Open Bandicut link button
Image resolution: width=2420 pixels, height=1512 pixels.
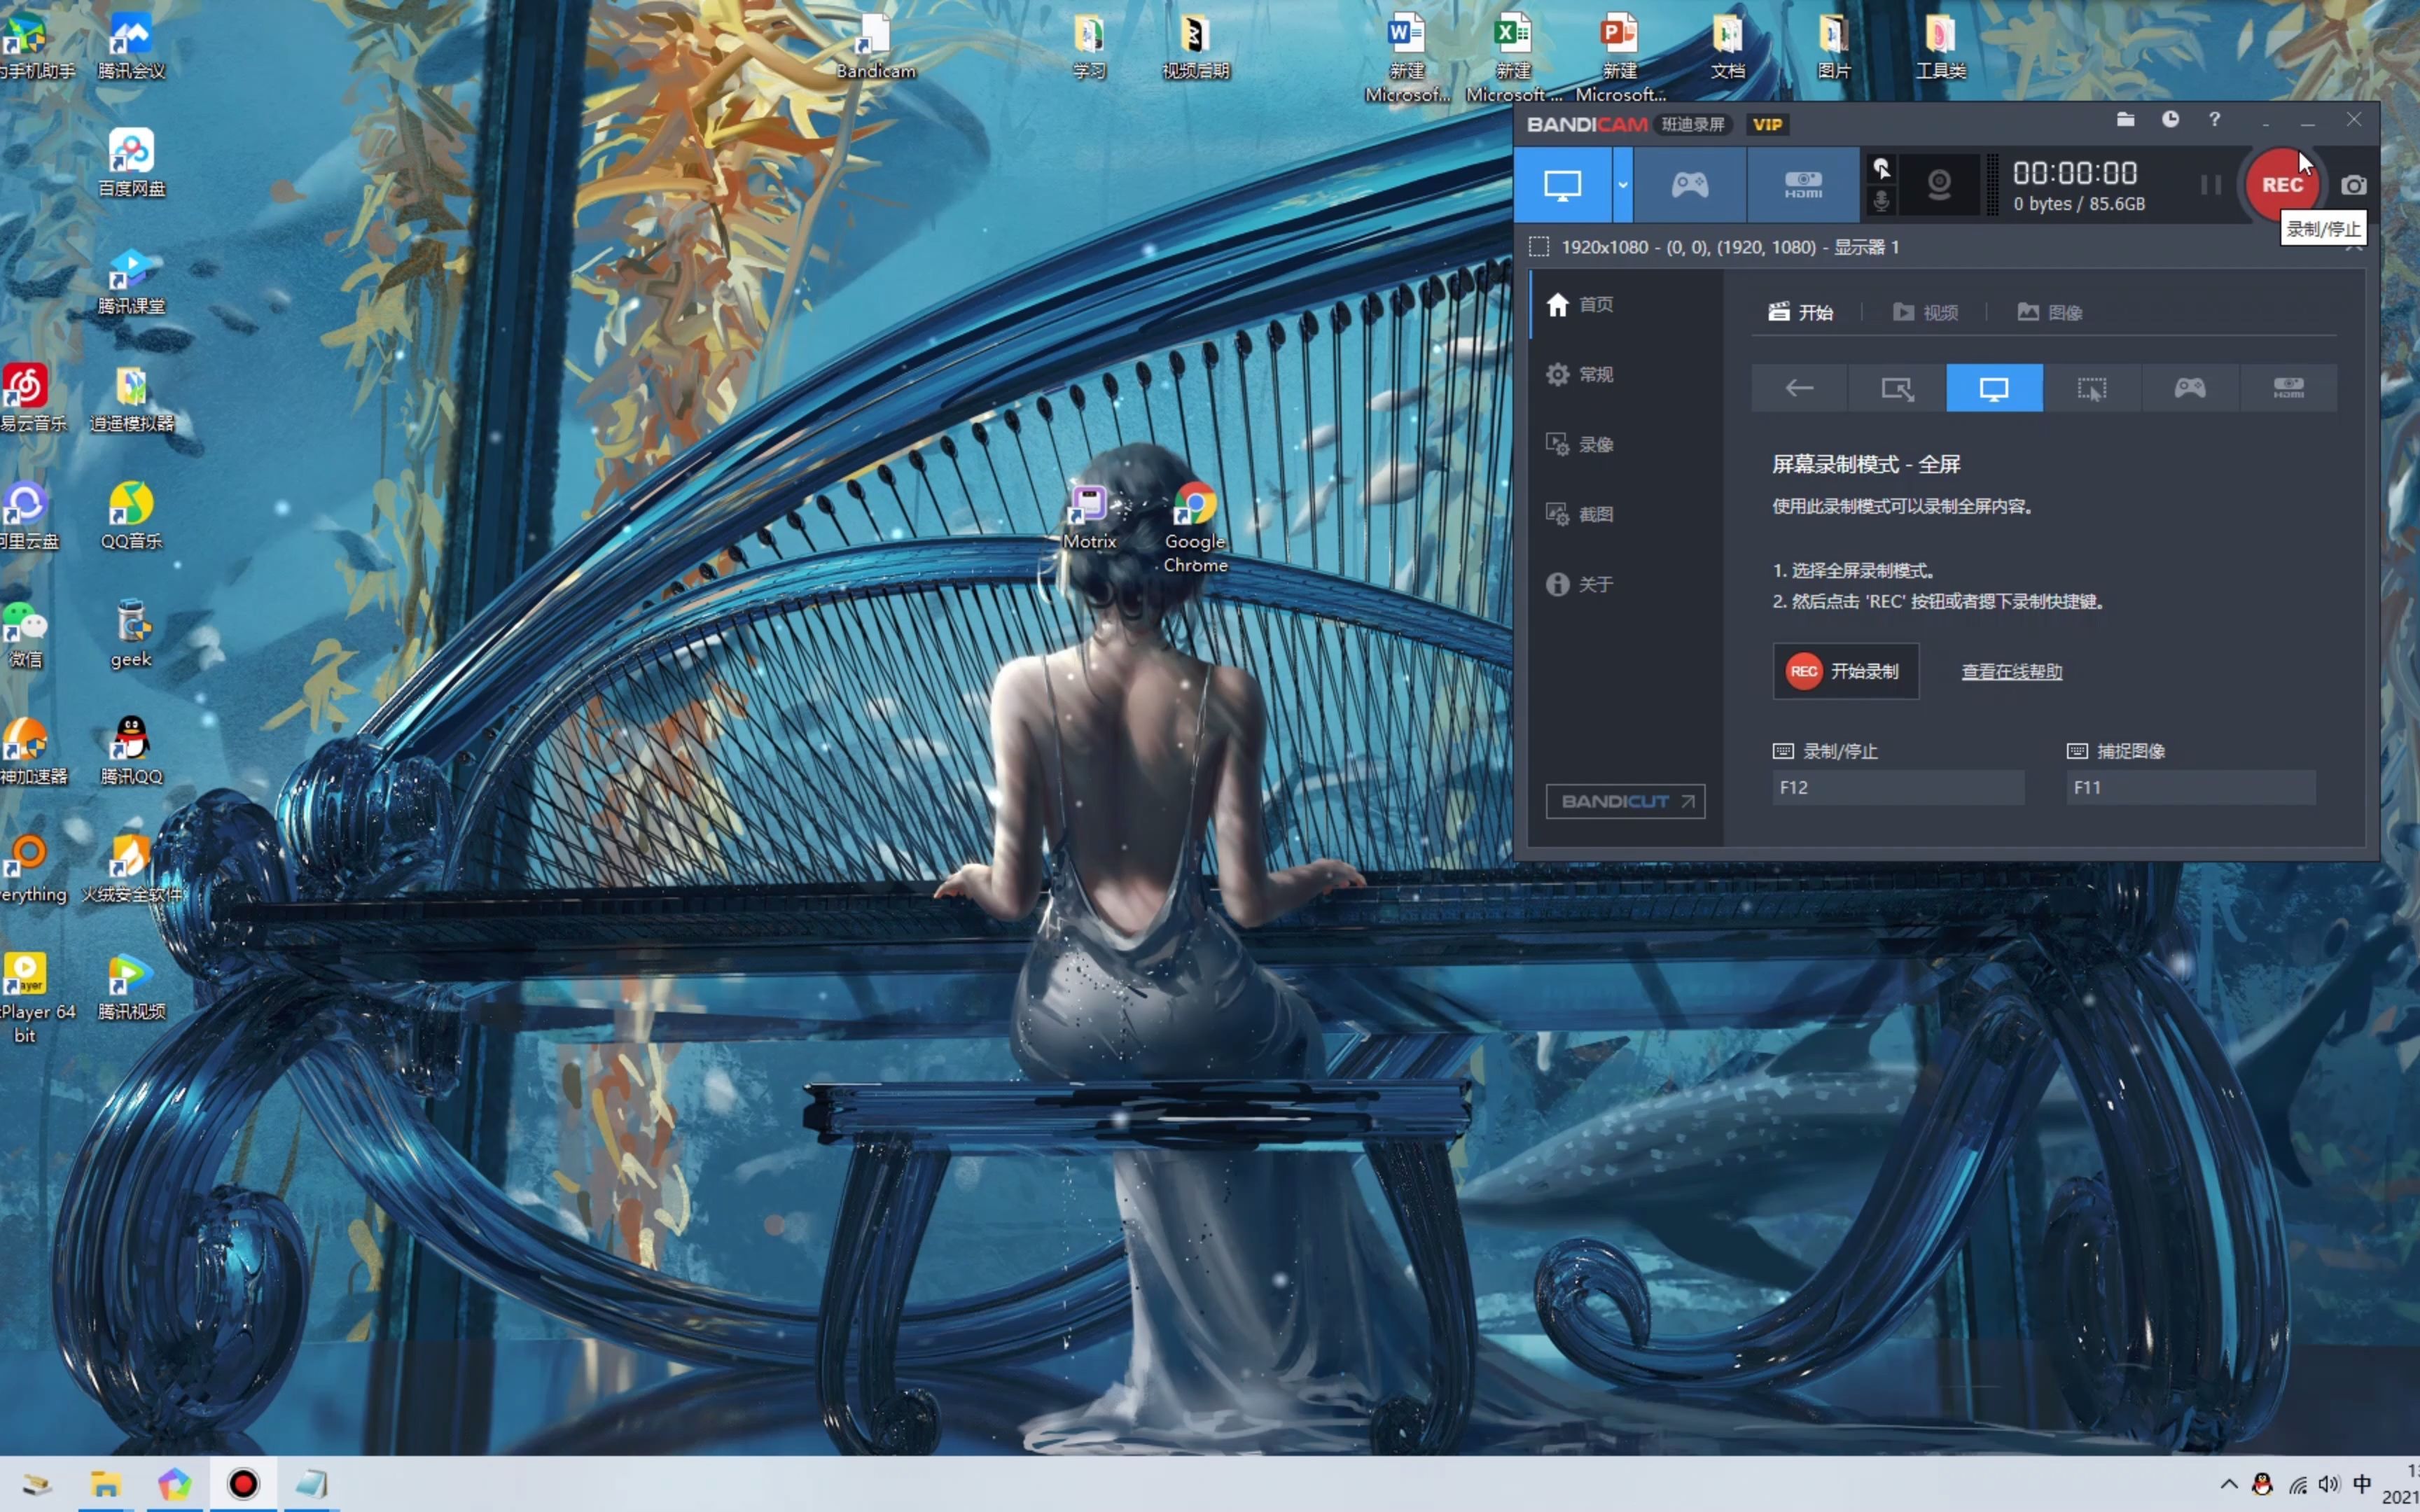click(x=1625, y=801)
